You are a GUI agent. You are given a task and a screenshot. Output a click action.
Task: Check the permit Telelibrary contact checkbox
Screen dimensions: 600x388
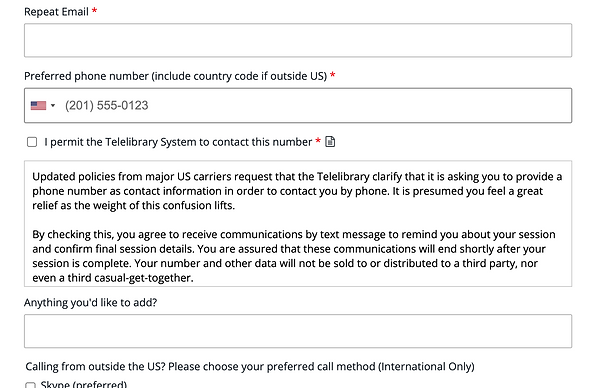pos(32,142)
